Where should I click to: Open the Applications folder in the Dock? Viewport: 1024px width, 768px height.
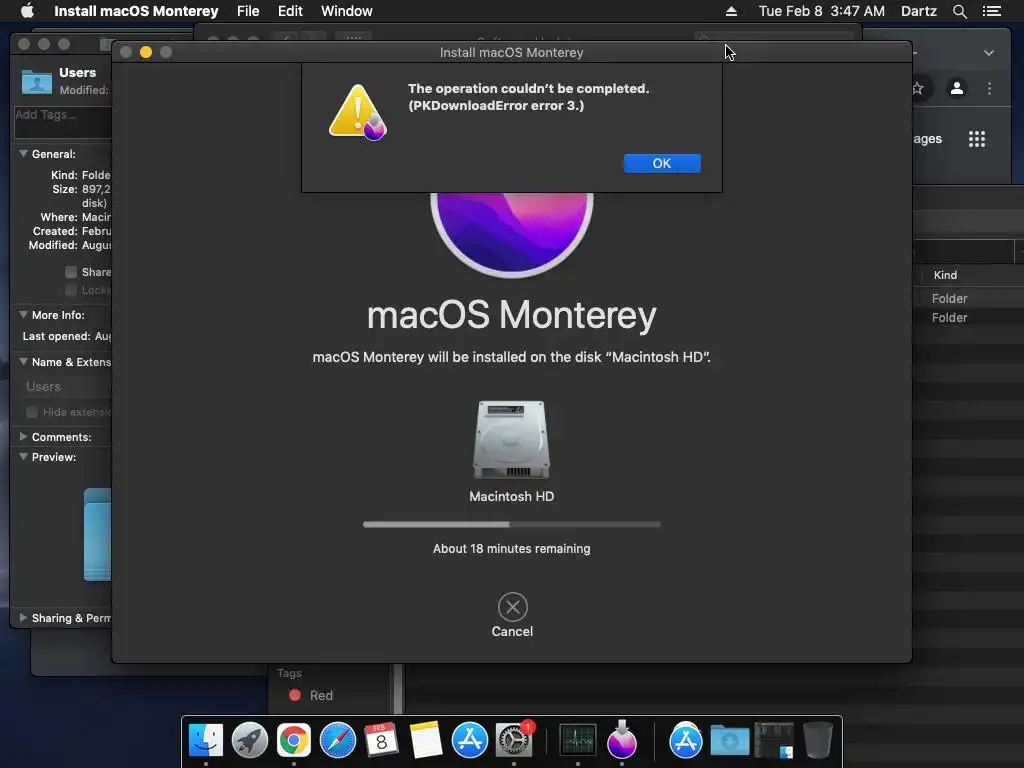686,740
